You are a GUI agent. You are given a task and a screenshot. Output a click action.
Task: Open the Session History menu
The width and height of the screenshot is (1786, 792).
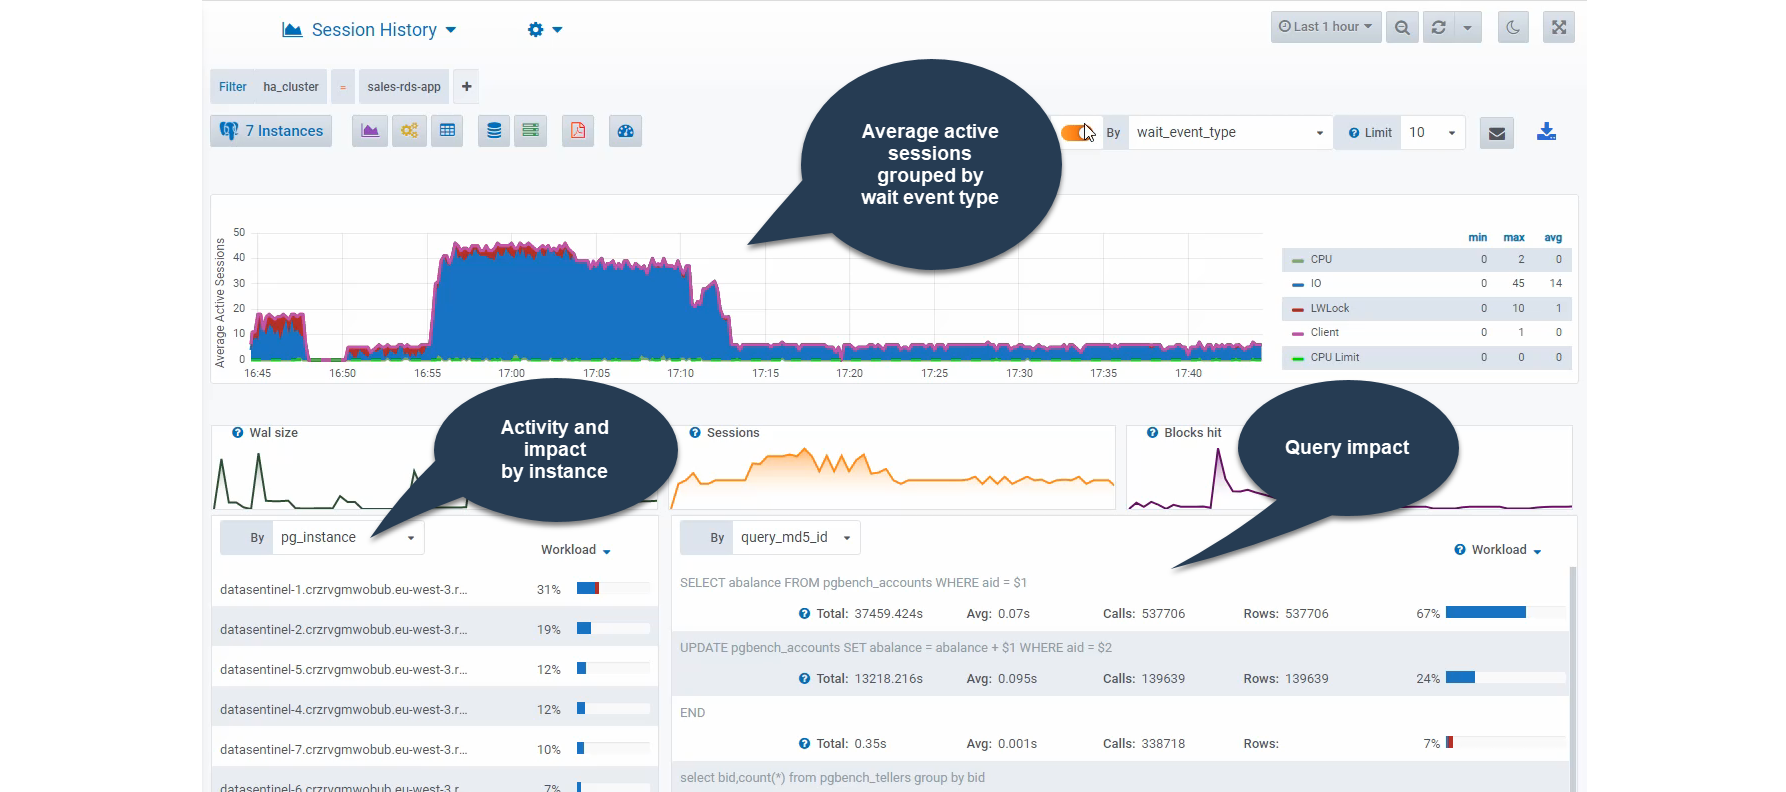click(x=370, y=30)
